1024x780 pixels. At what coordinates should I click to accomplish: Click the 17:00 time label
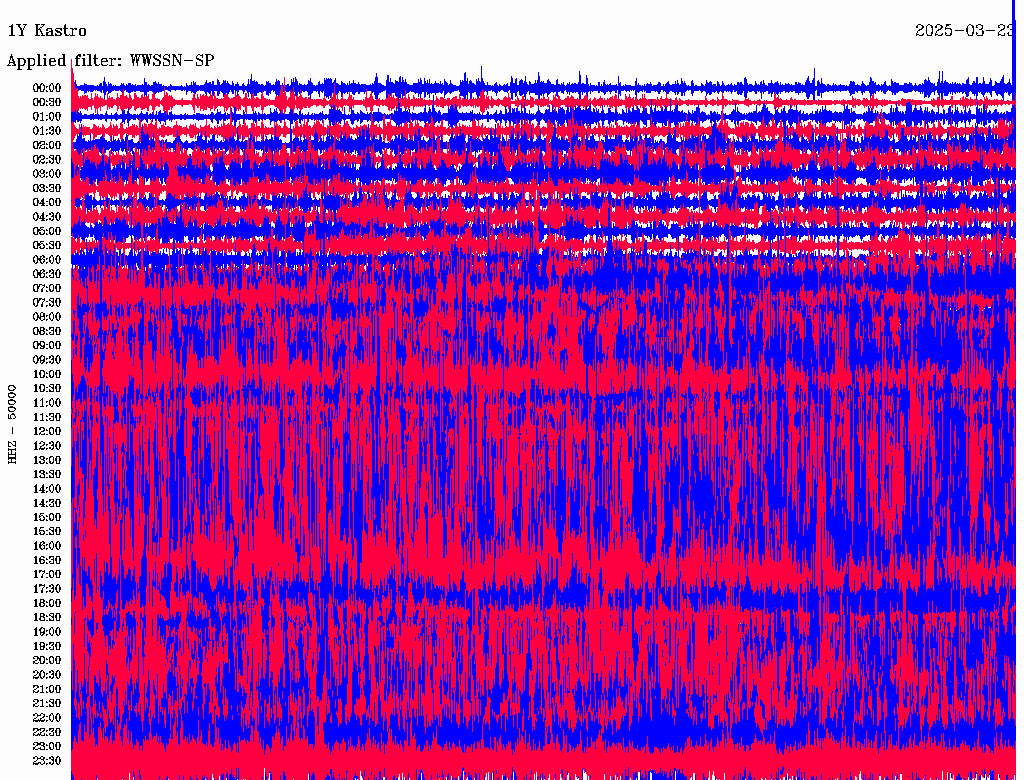(x=47, y=574)
